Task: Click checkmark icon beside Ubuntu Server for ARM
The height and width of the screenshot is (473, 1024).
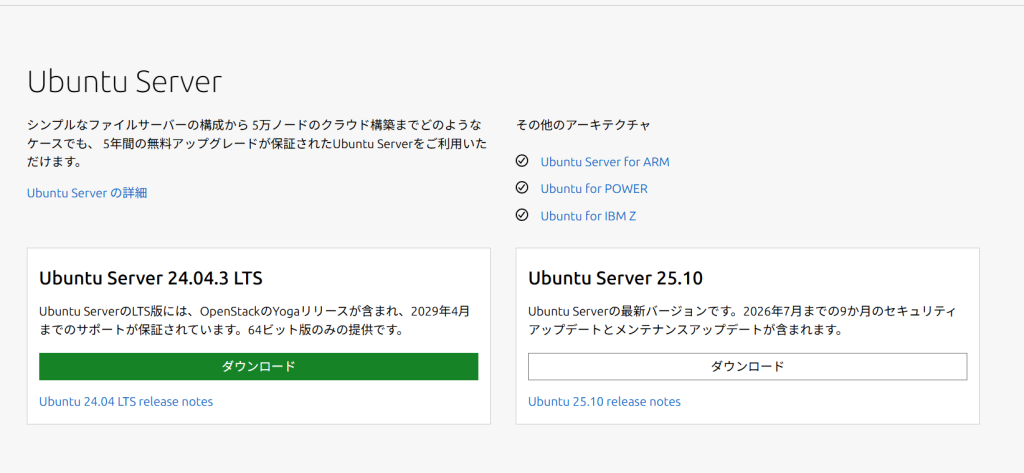Action: (x=521, y=161)
